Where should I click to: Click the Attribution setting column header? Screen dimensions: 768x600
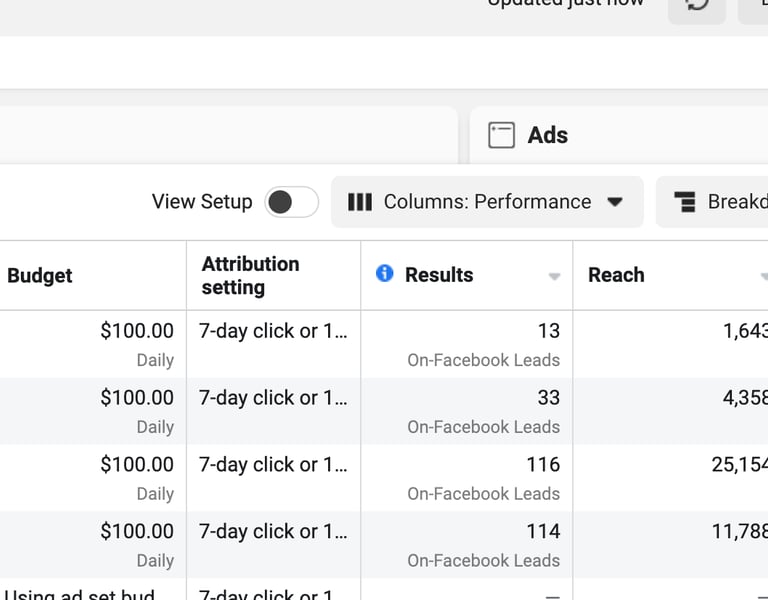[x=250, y=275]
